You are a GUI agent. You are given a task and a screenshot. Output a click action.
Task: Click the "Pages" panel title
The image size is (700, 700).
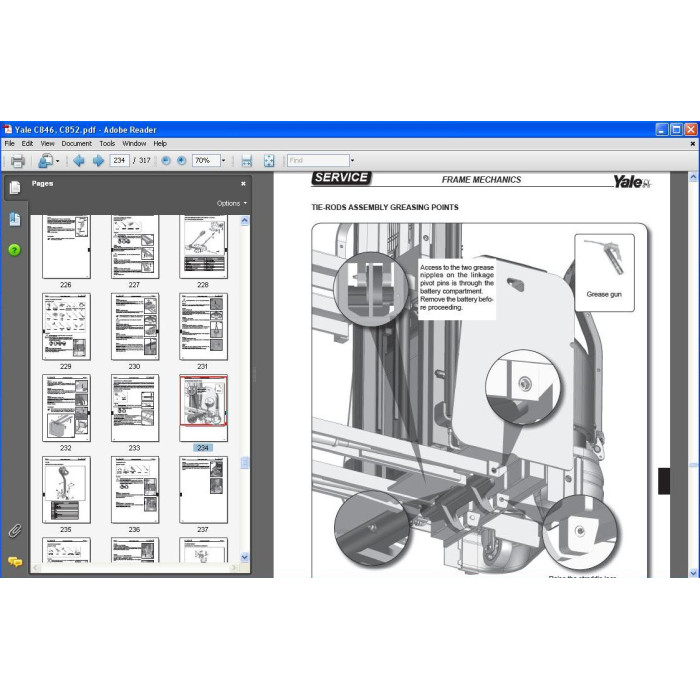(42, 183)
